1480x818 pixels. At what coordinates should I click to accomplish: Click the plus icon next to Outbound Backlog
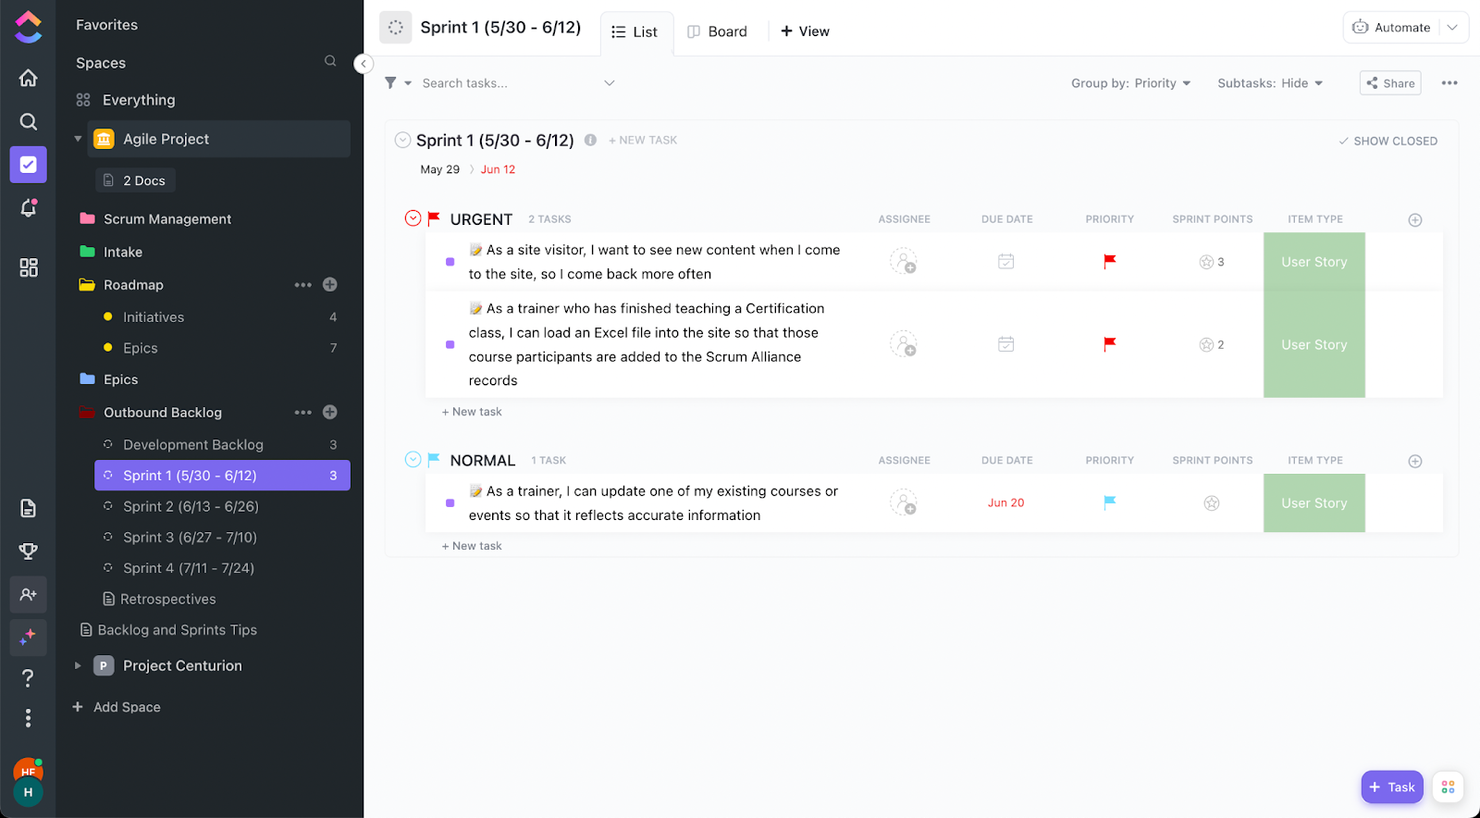[330, 412]
